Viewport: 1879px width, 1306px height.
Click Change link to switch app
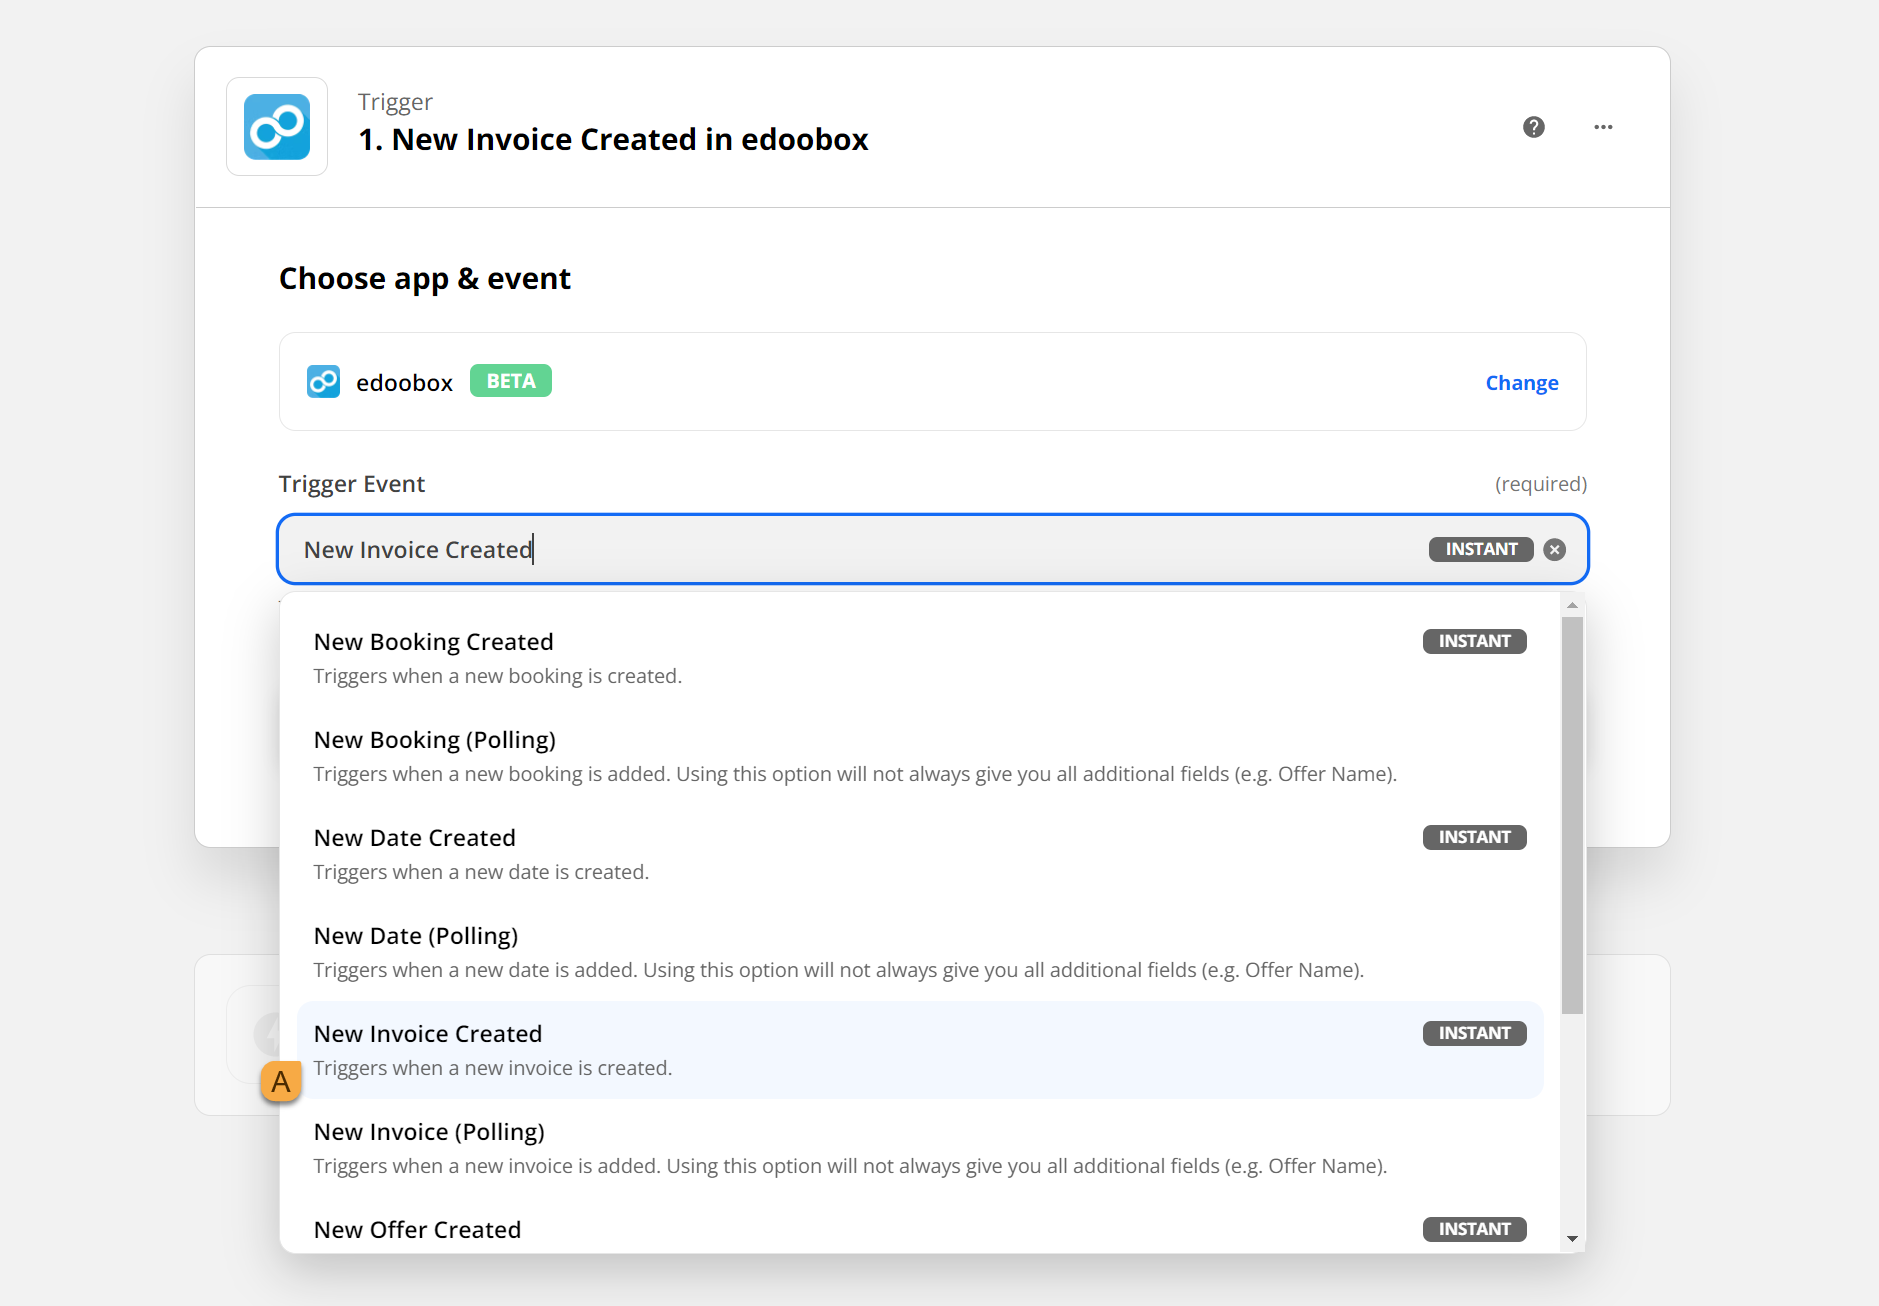click(1521, 383)
